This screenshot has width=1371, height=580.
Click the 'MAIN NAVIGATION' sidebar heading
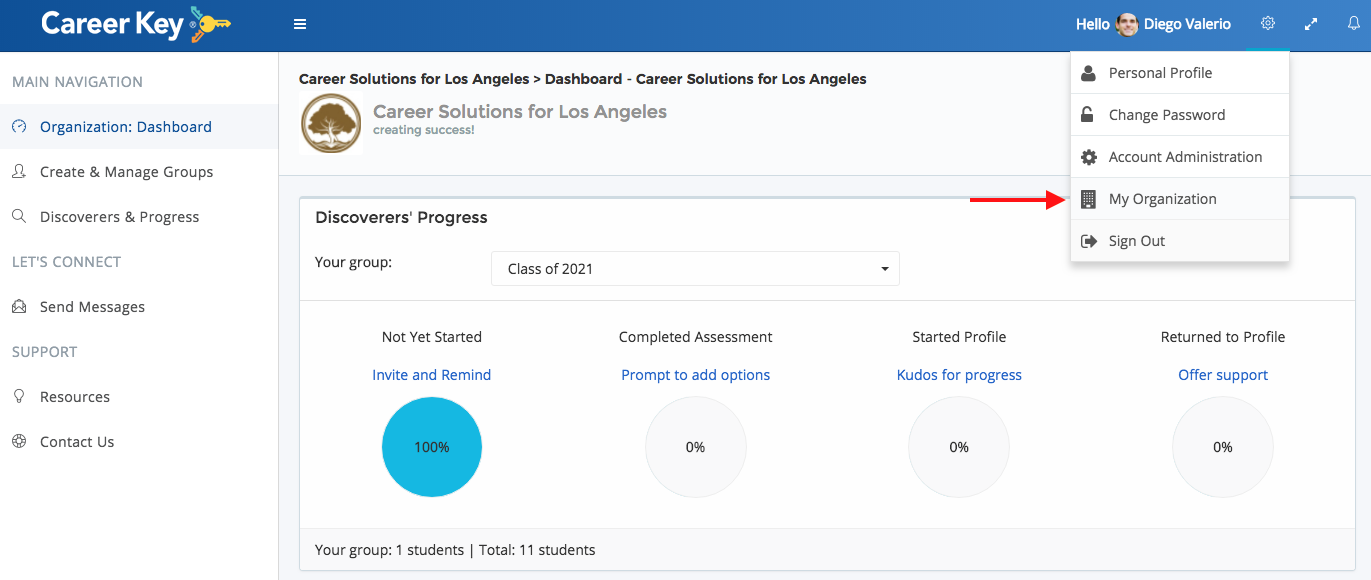click(x=77, y=82)
